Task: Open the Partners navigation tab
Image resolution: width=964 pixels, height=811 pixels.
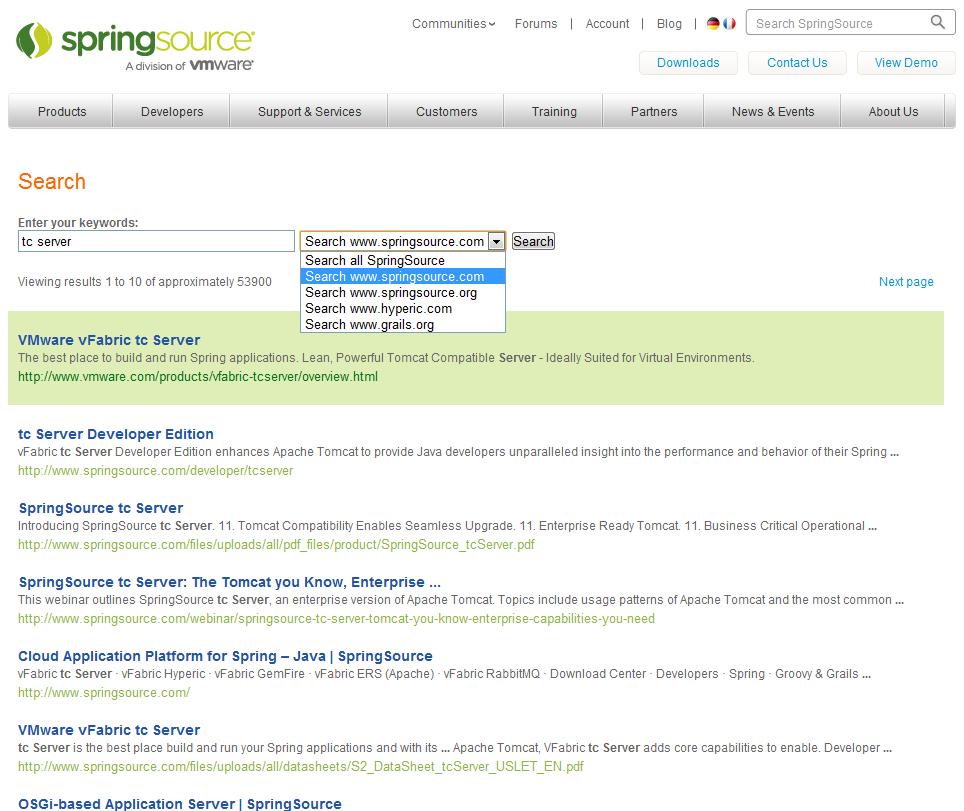Action: 654,111
